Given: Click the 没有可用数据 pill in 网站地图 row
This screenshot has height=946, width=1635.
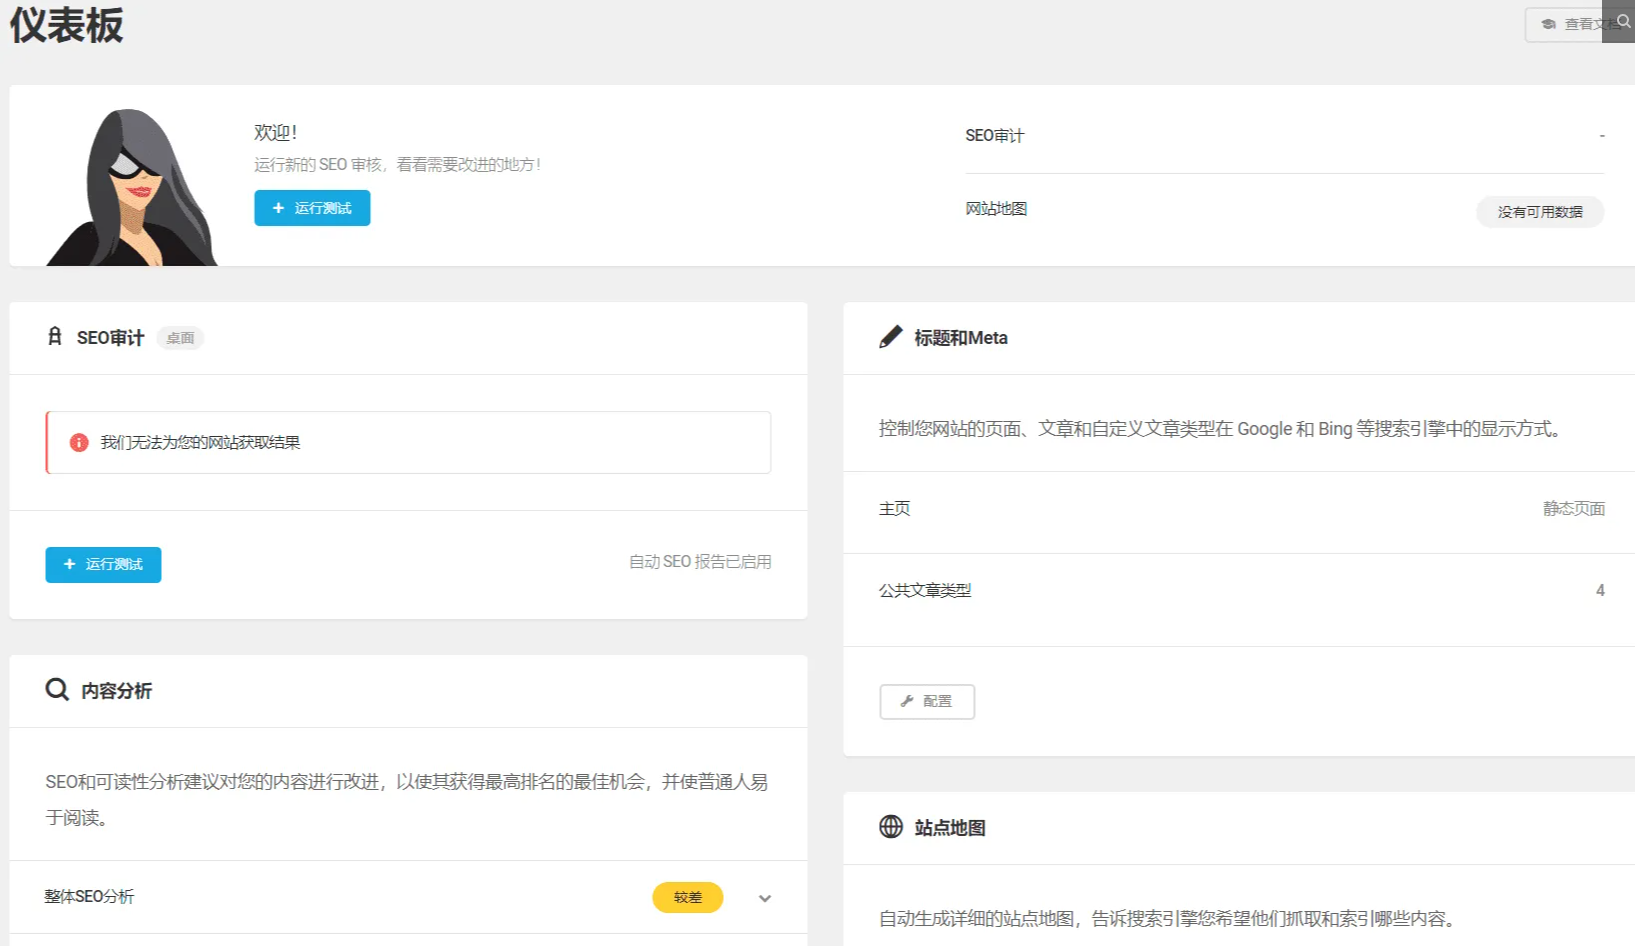Looking at the screenshot, I should (x=1540, y=212).
